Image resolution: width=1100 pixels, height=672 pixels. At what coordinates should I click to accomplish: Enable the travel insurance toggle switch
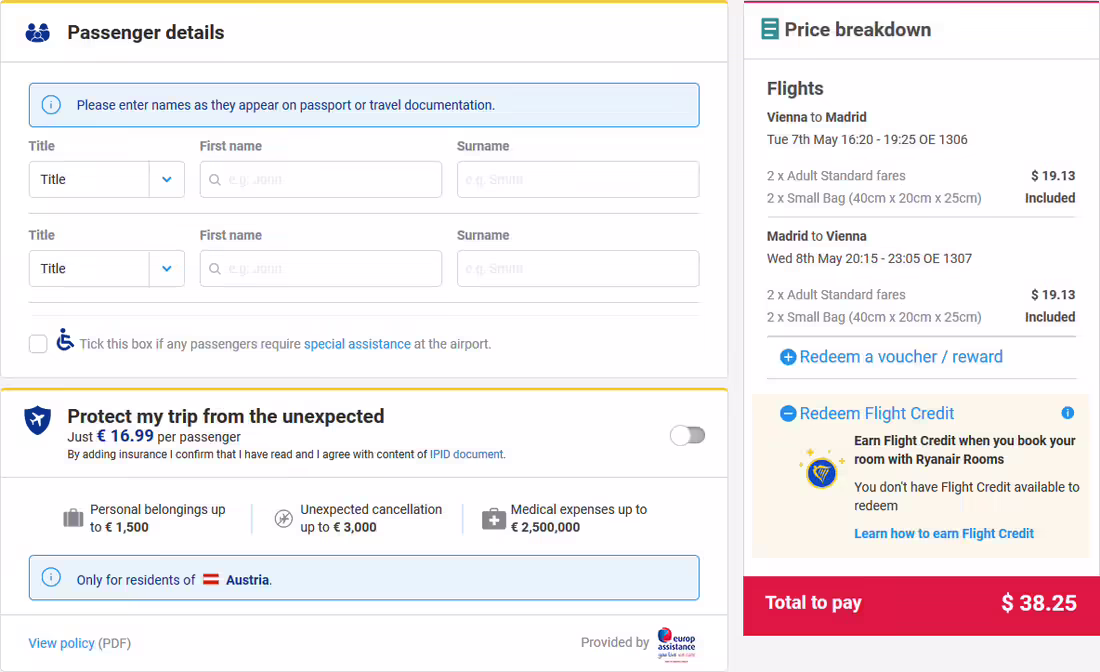[687, 436]
